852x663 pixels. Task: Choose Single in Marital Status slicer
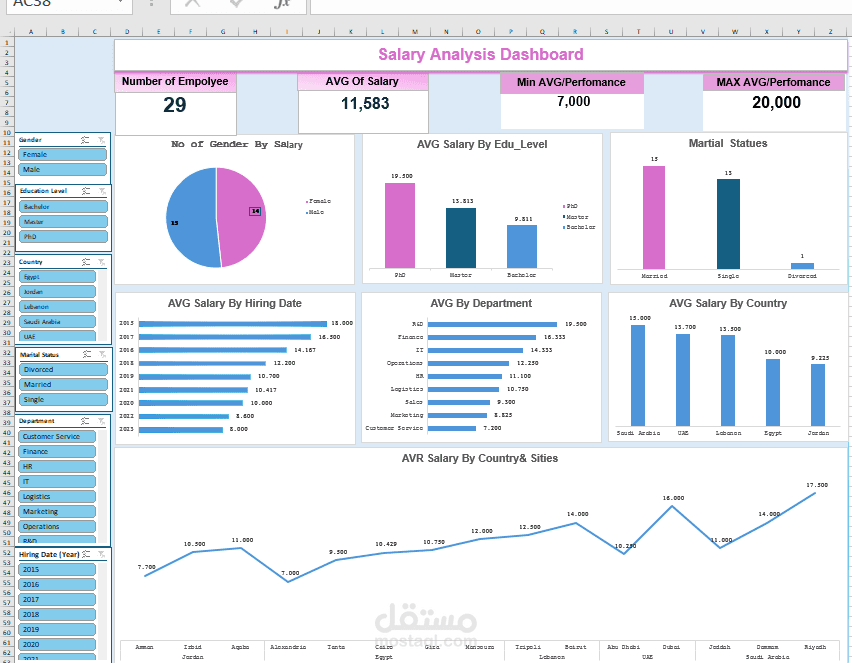63,399
